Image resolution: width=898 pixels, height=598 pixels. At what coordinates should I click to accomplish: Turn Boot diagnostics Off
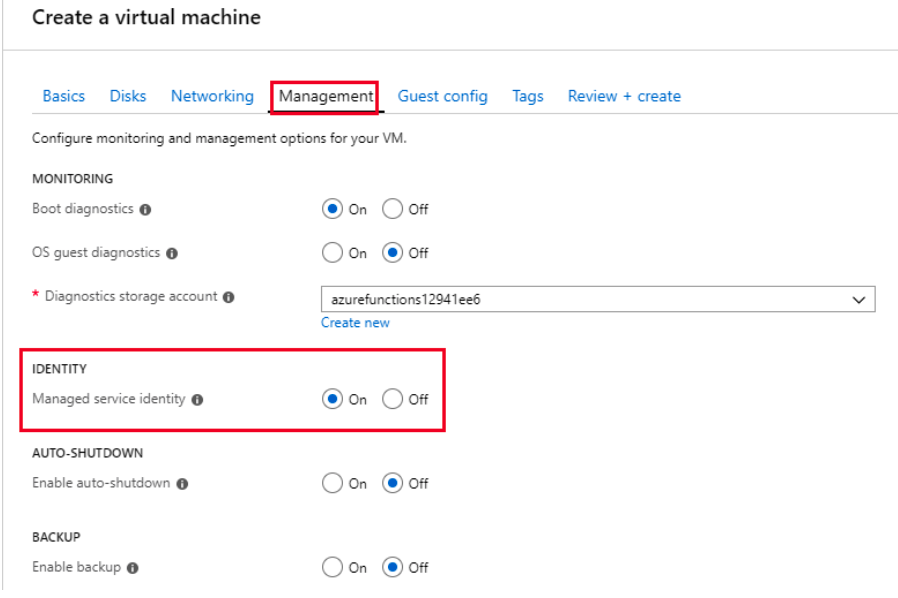click(x=393, y=210)
